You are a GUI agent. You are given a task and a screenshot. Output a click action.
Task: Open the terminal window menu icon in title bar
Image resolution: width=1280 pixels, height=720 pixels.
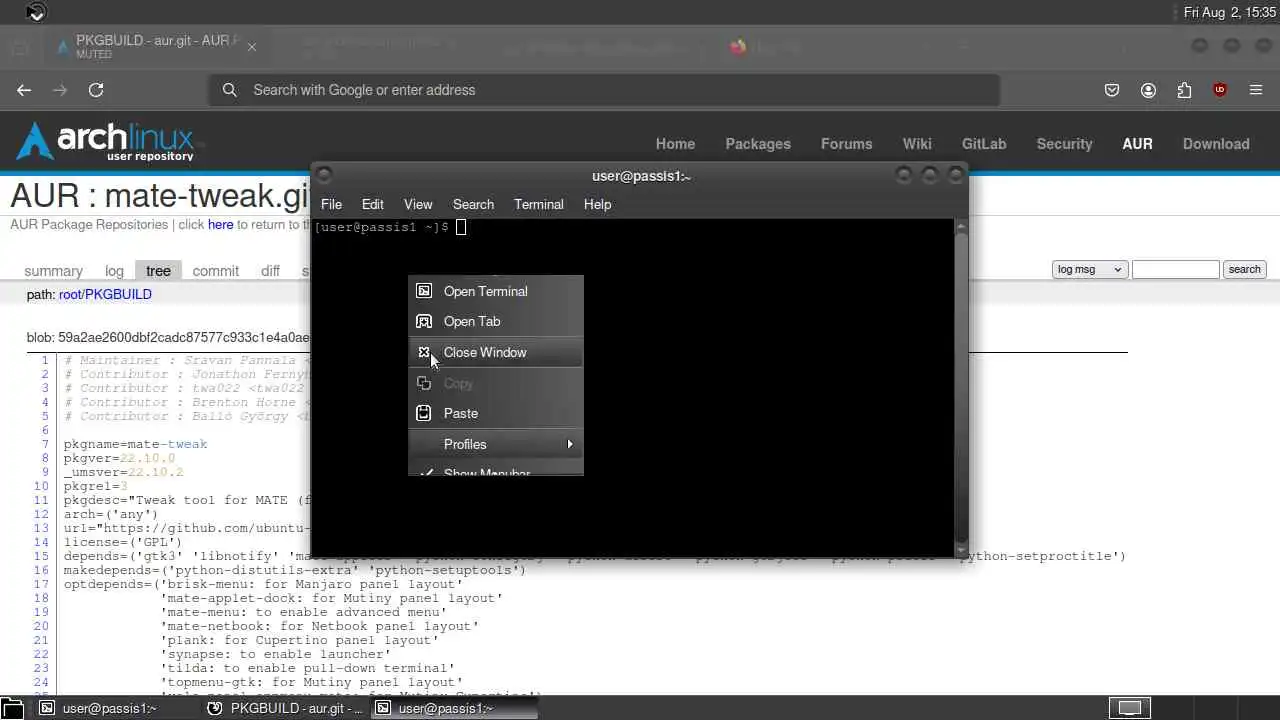tap(324, 175)
